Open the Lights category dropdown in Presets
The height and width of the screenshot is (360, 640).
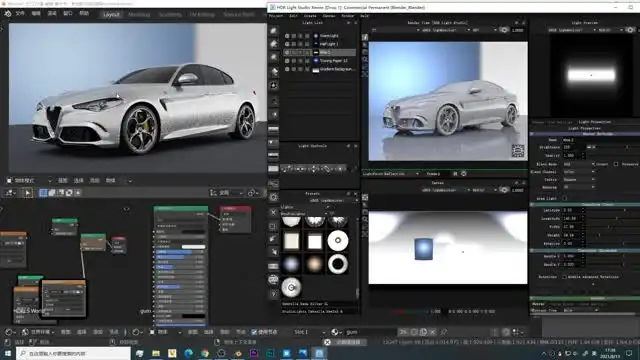coord(305,207)
